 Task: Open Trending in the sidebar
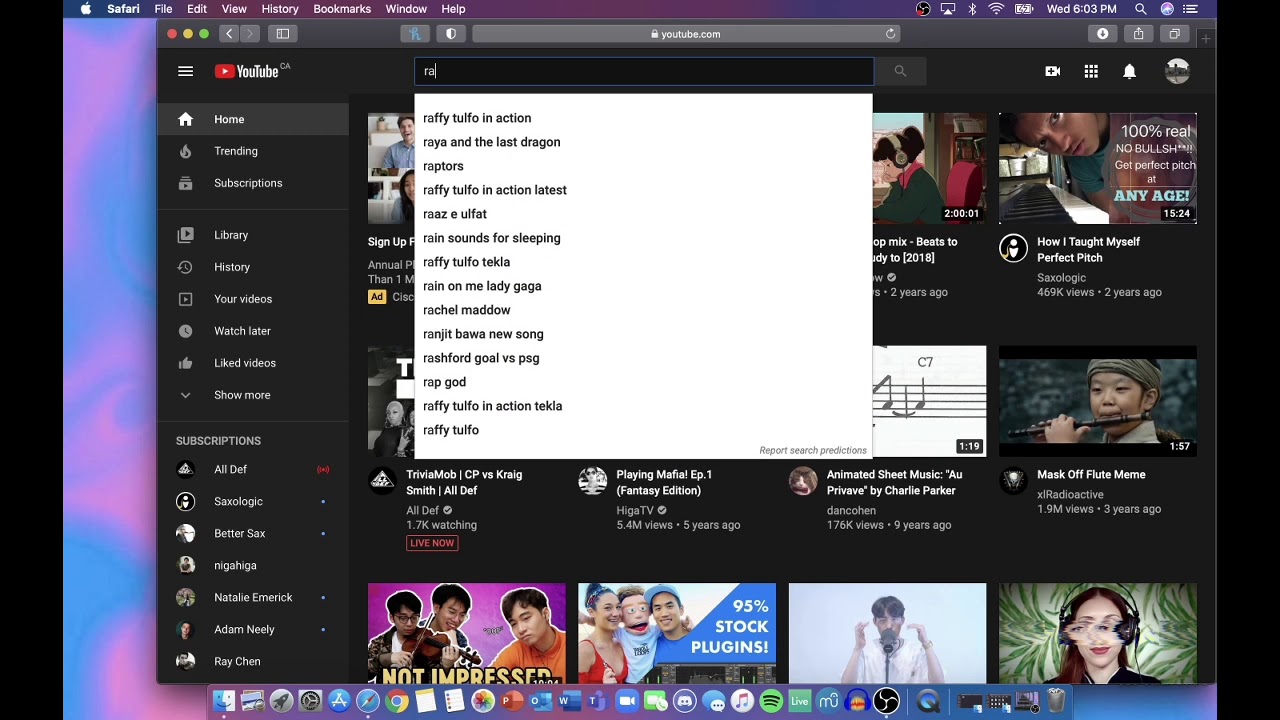pos(253,151)
